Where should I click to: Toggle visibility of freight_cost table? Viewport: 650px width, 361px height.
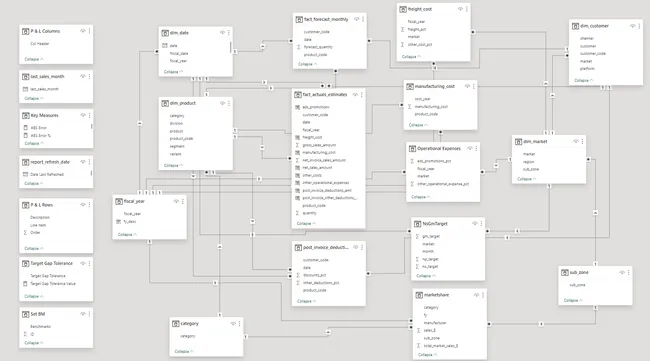[x=460, y=9]
